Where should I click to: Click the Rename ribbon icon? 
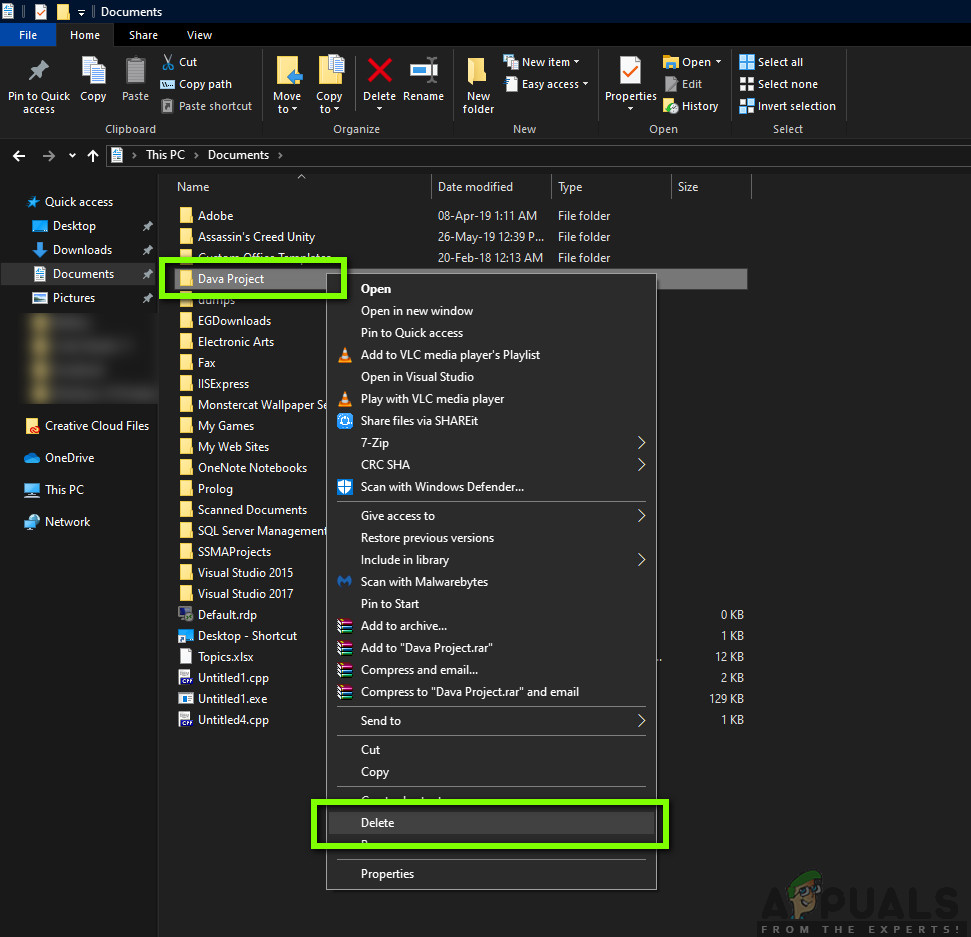tap(424, 71)
